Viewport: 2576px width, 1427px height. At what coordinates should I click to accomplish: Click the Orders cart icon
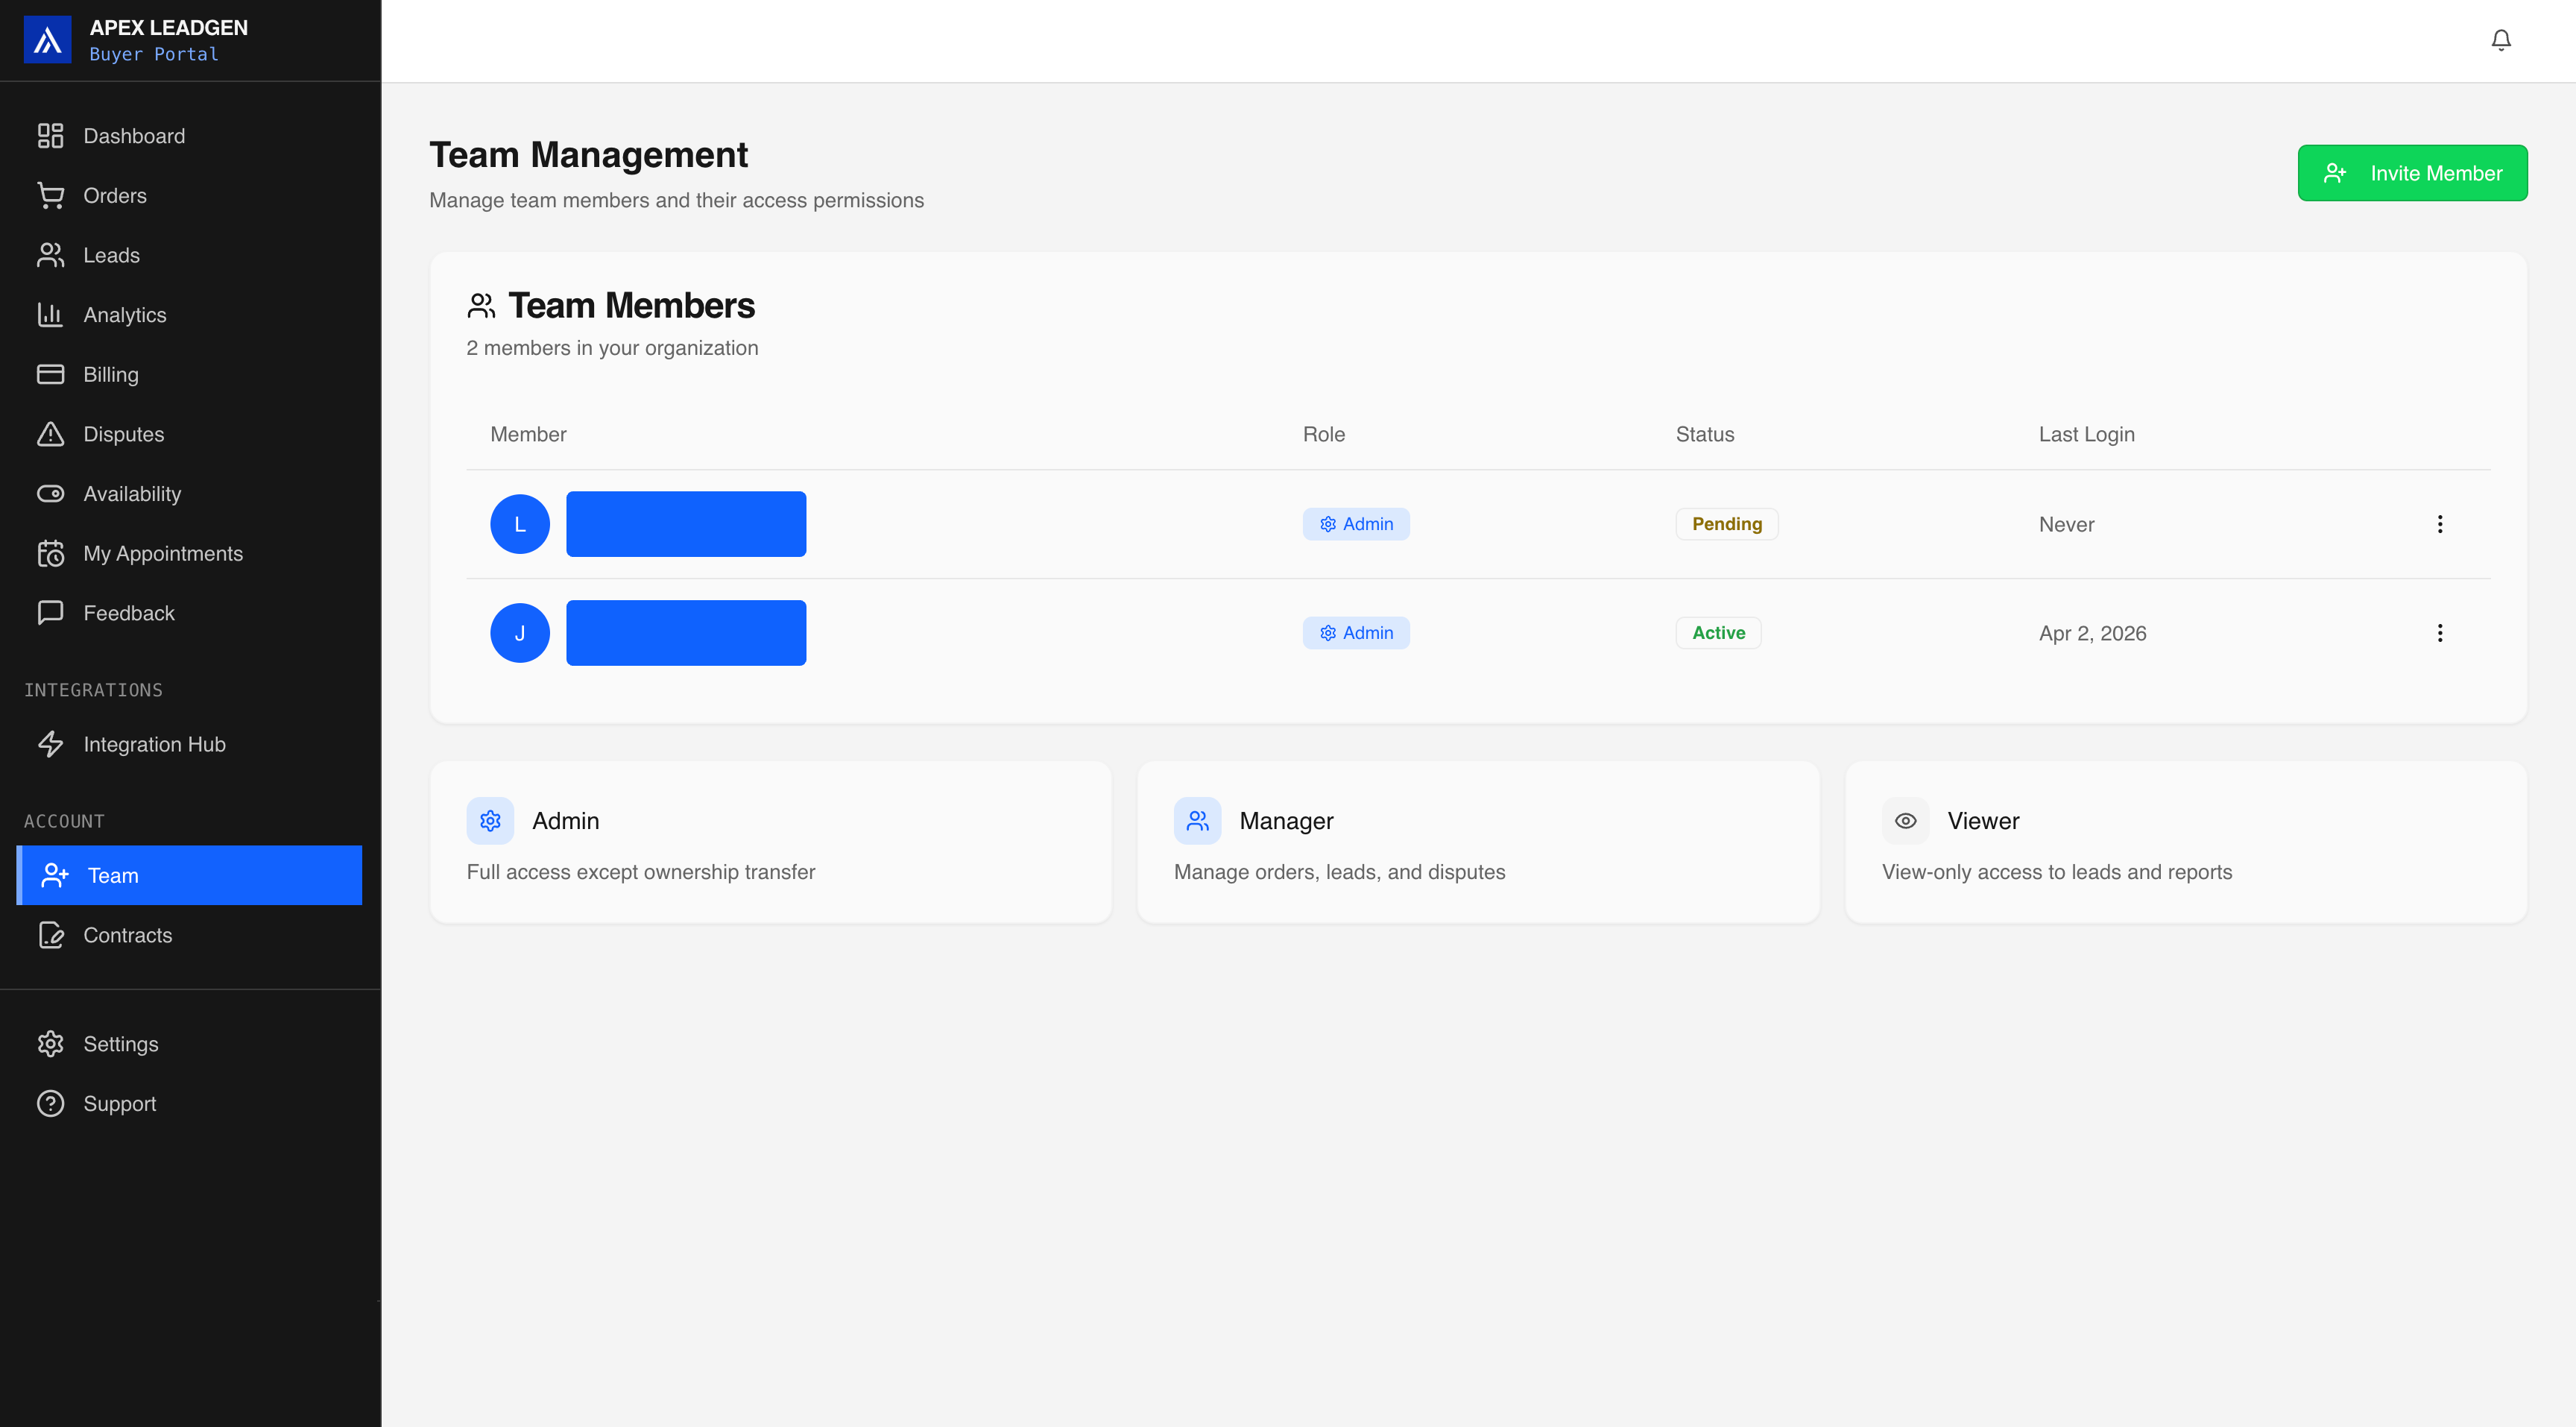coord(50,196)
